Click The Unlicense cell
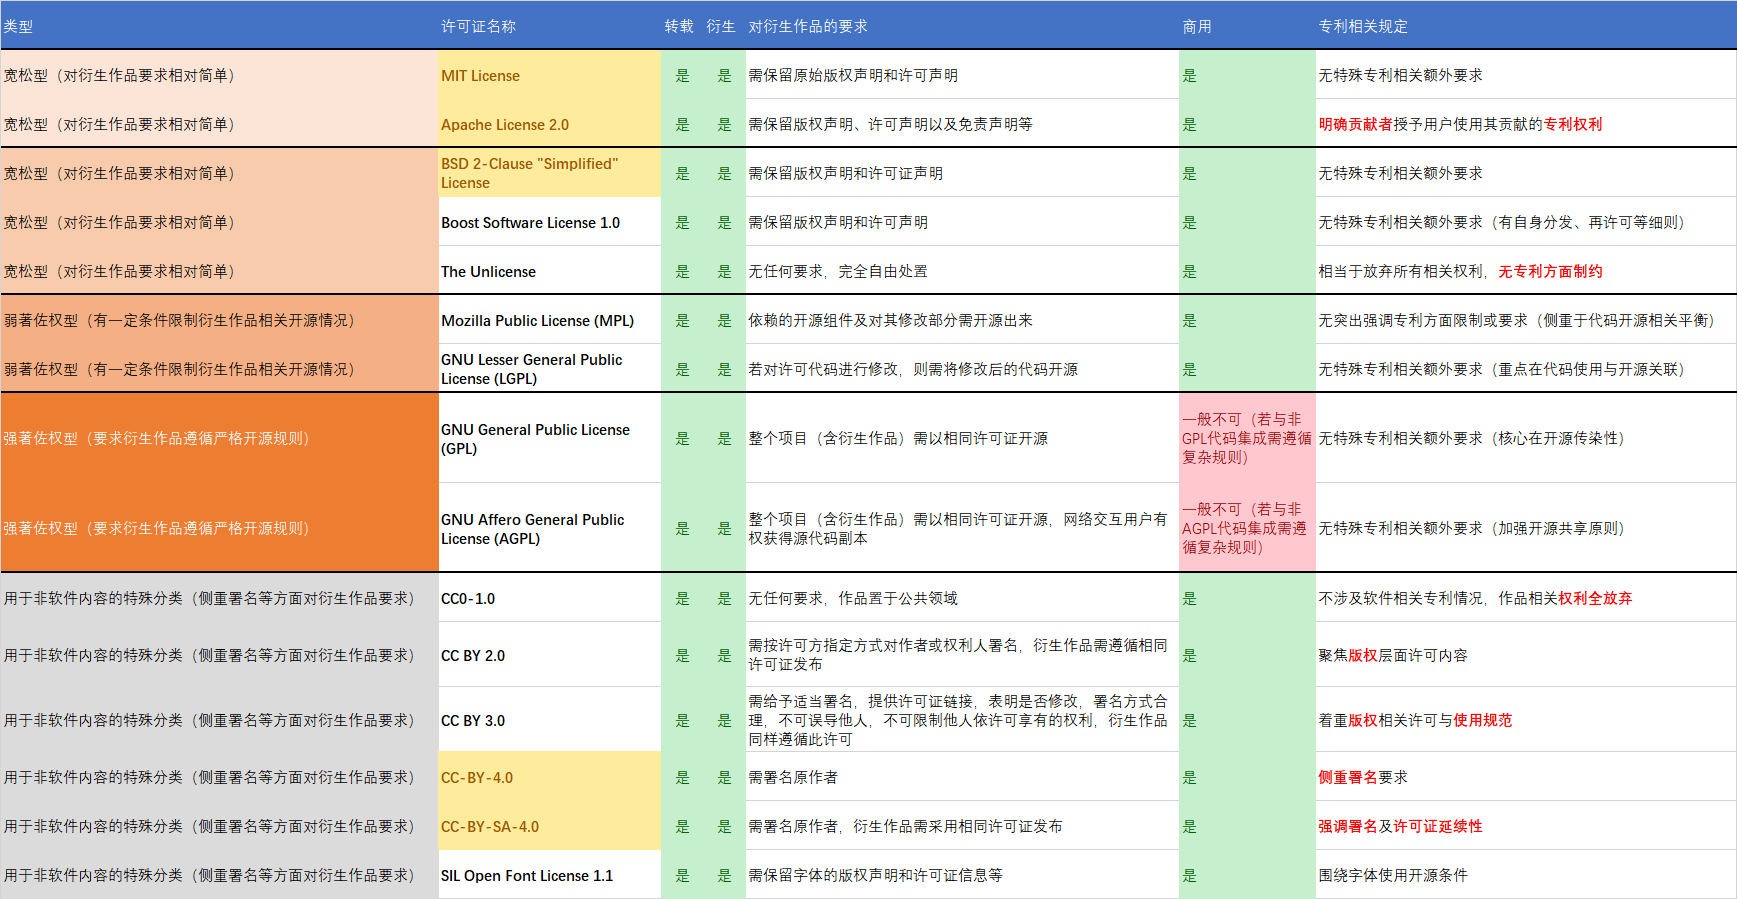This screenshot has height=899, width=1737. point(550,271)
